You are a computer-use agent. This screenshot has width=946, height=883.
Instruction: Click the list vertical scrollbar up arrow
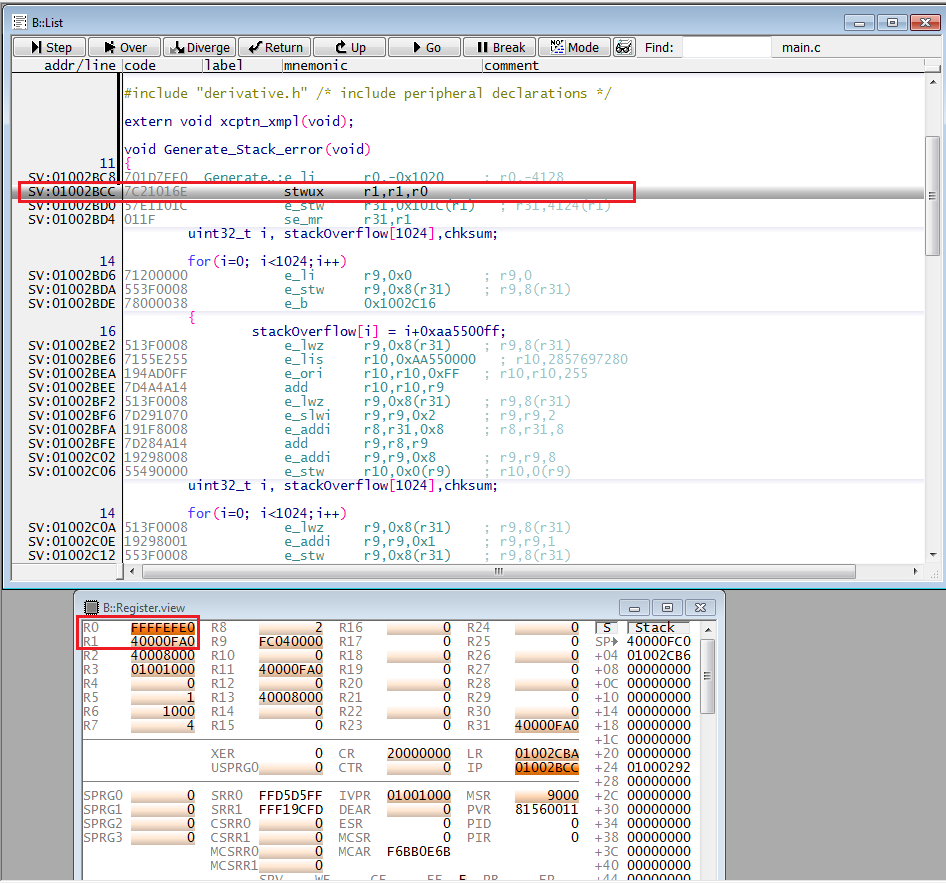[x=933, y=82]
